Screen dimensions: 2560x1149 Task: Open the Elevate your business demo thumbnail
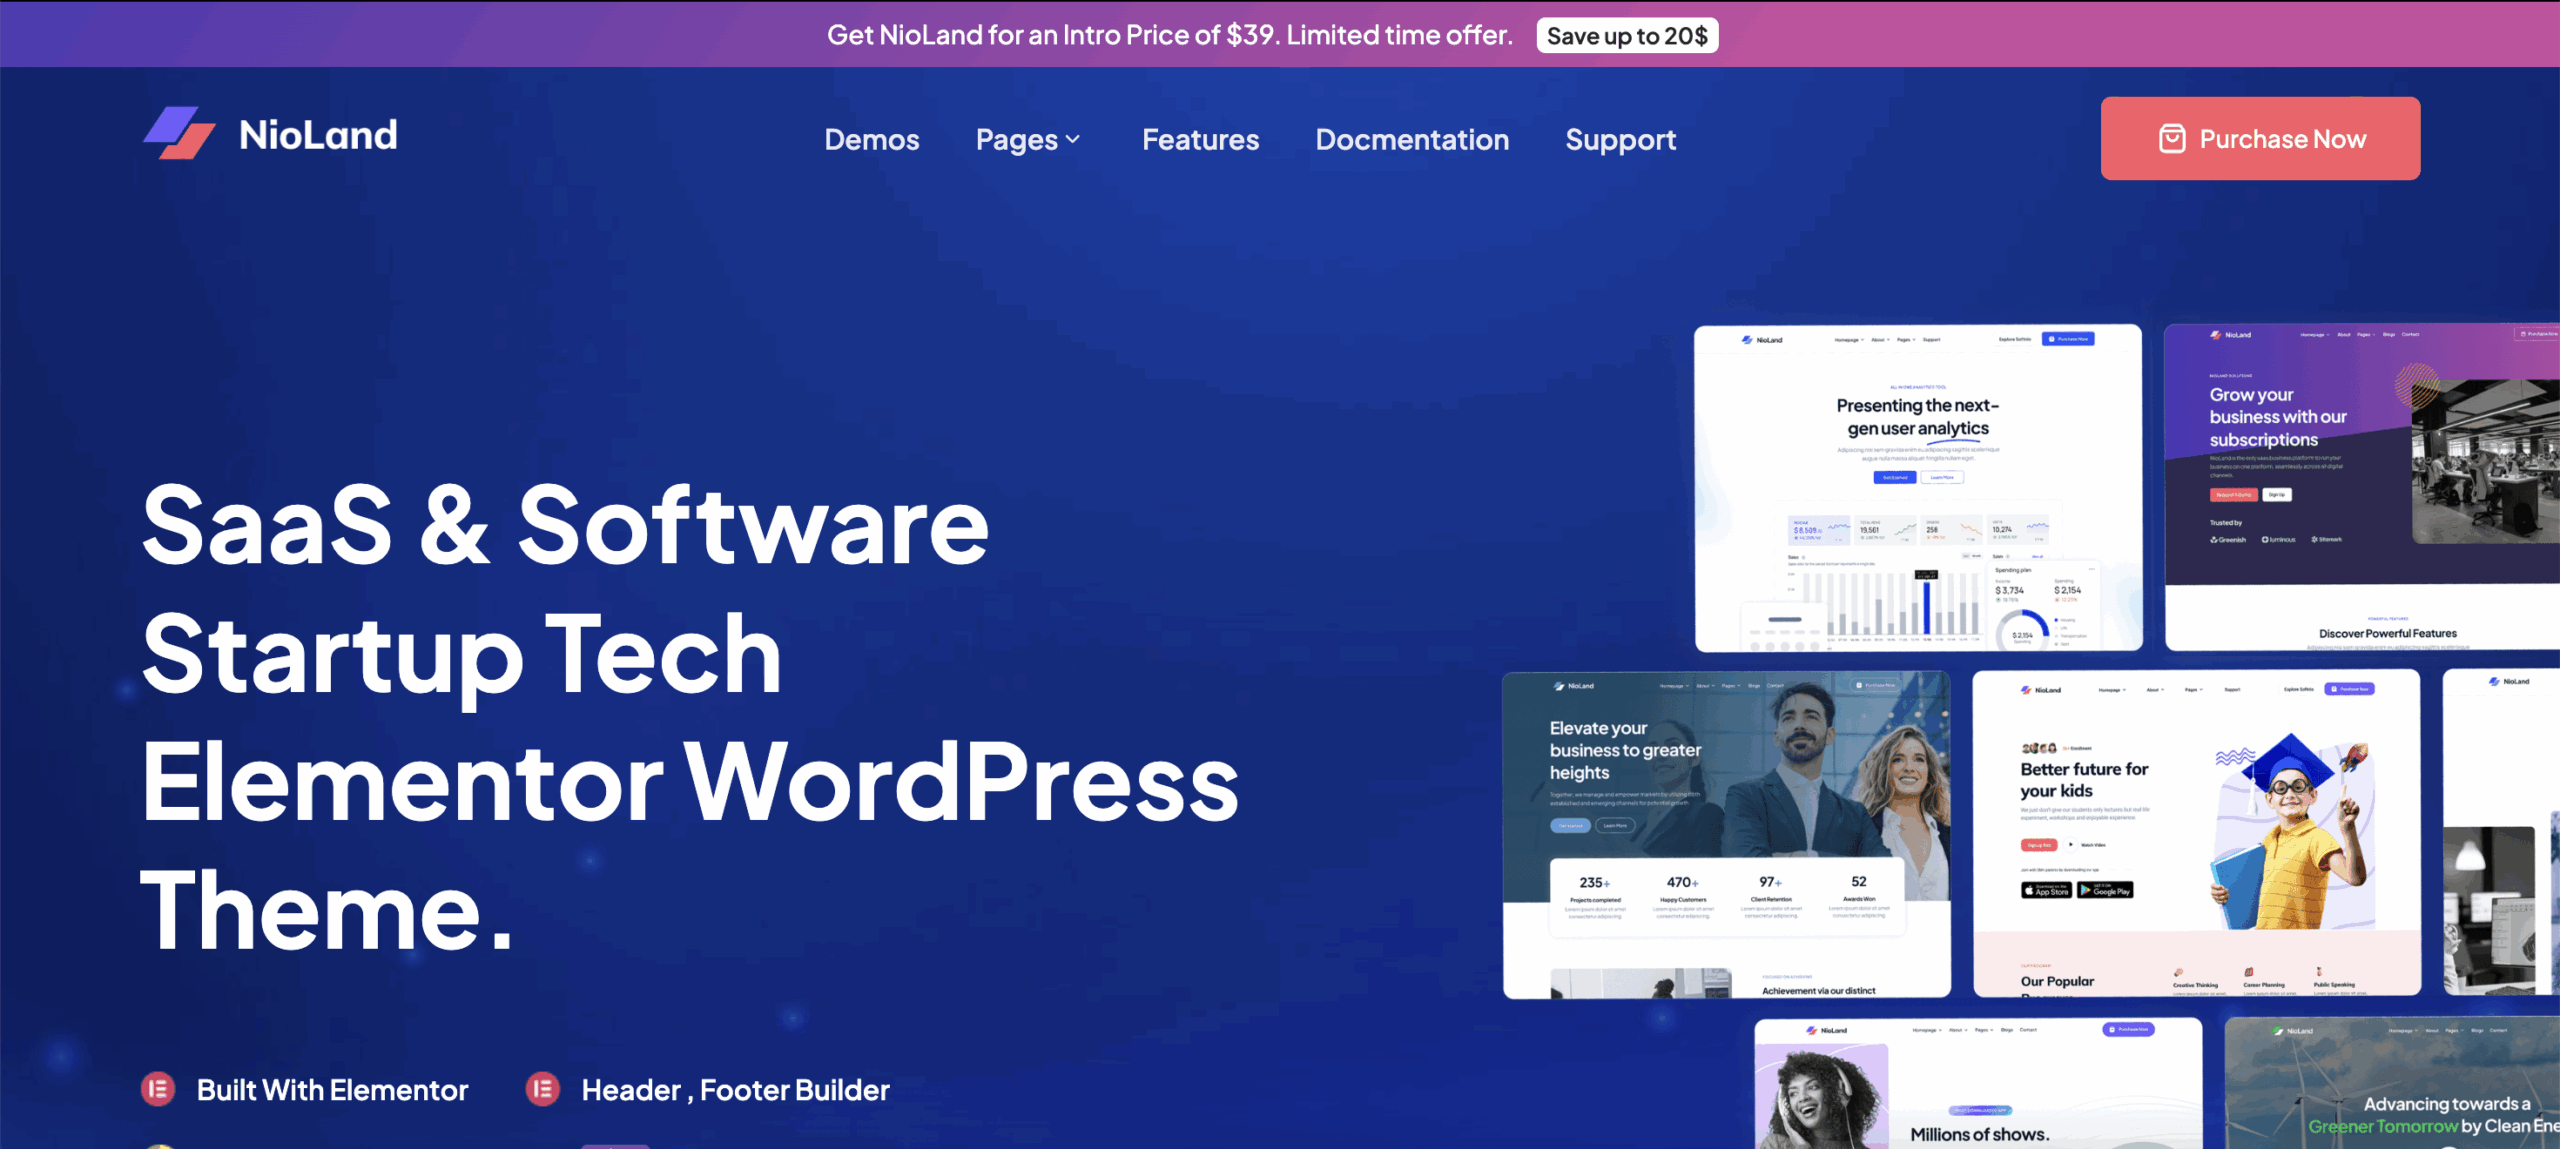pos(1726,834)
